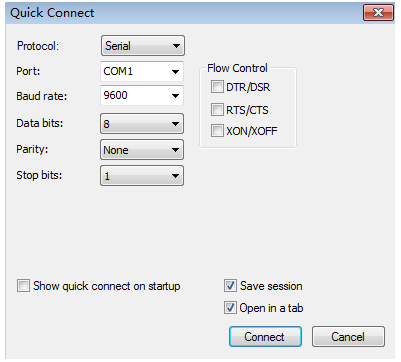Expand the Stop bits dropdown
Image resolution: width=401 pixels, height=362 pixels.
[142, 176]
